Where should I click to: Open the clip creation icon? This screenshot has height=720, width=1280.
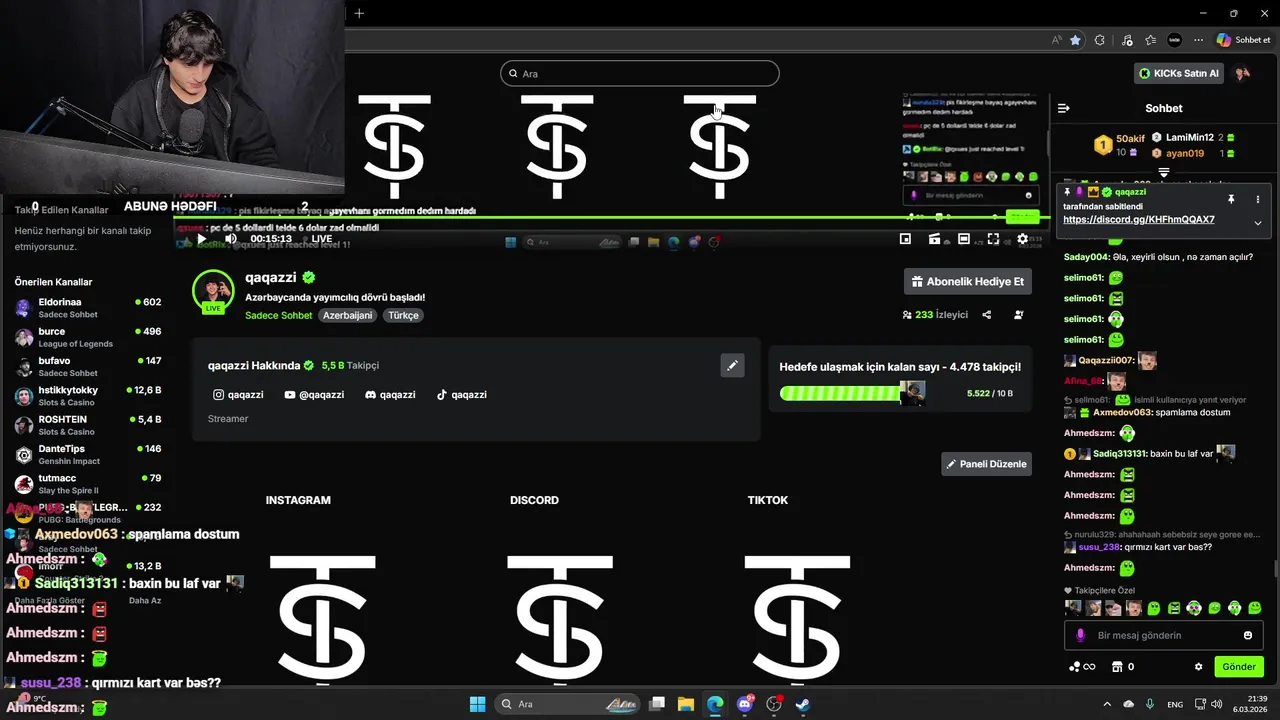point(934,239)
